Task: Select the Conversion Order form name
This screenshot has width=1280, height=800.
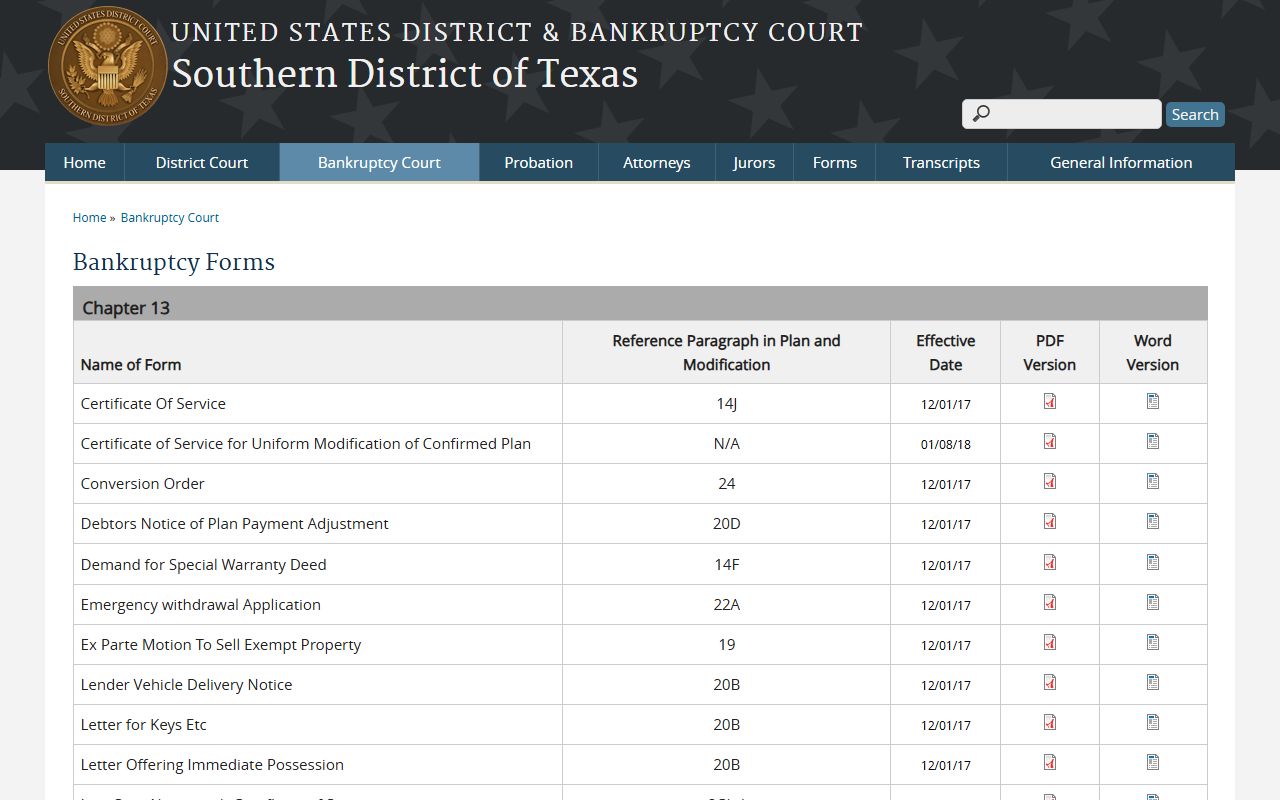Action: click(x=143, y=483)
